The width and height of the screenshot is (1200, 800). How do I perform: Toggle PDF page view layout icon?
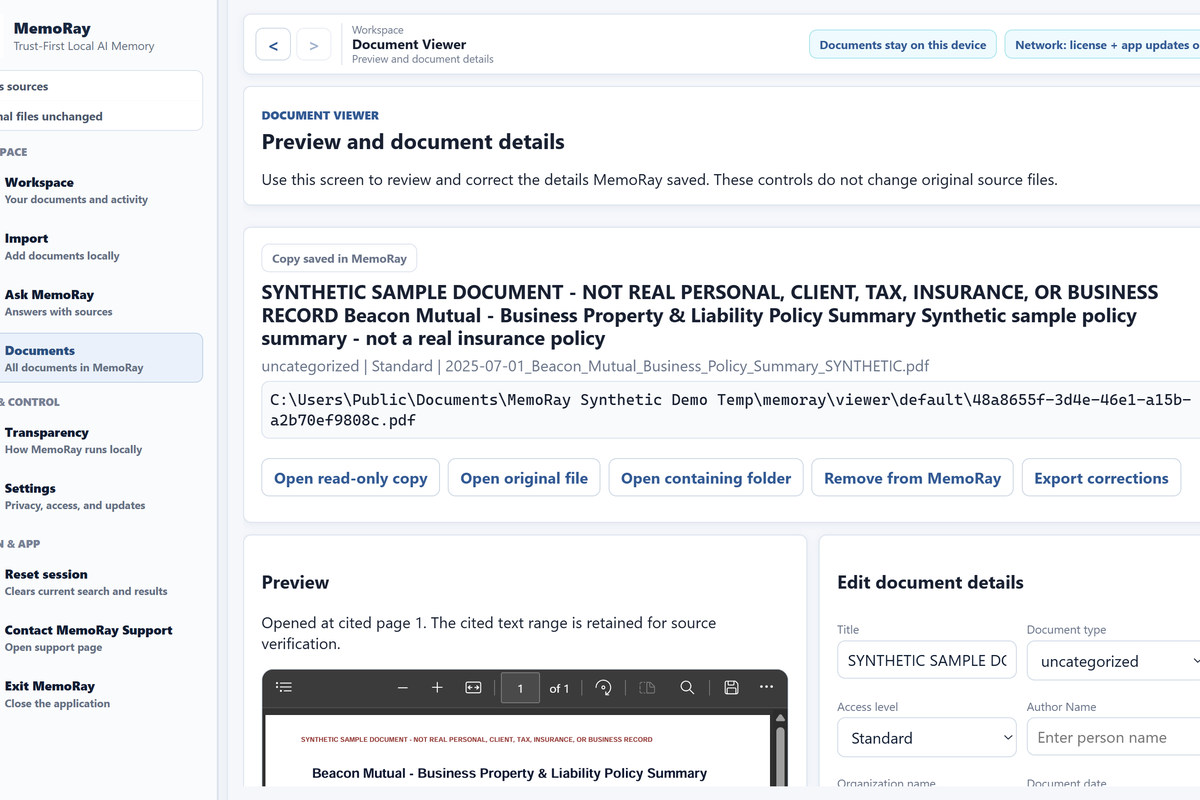click(647, 687)
